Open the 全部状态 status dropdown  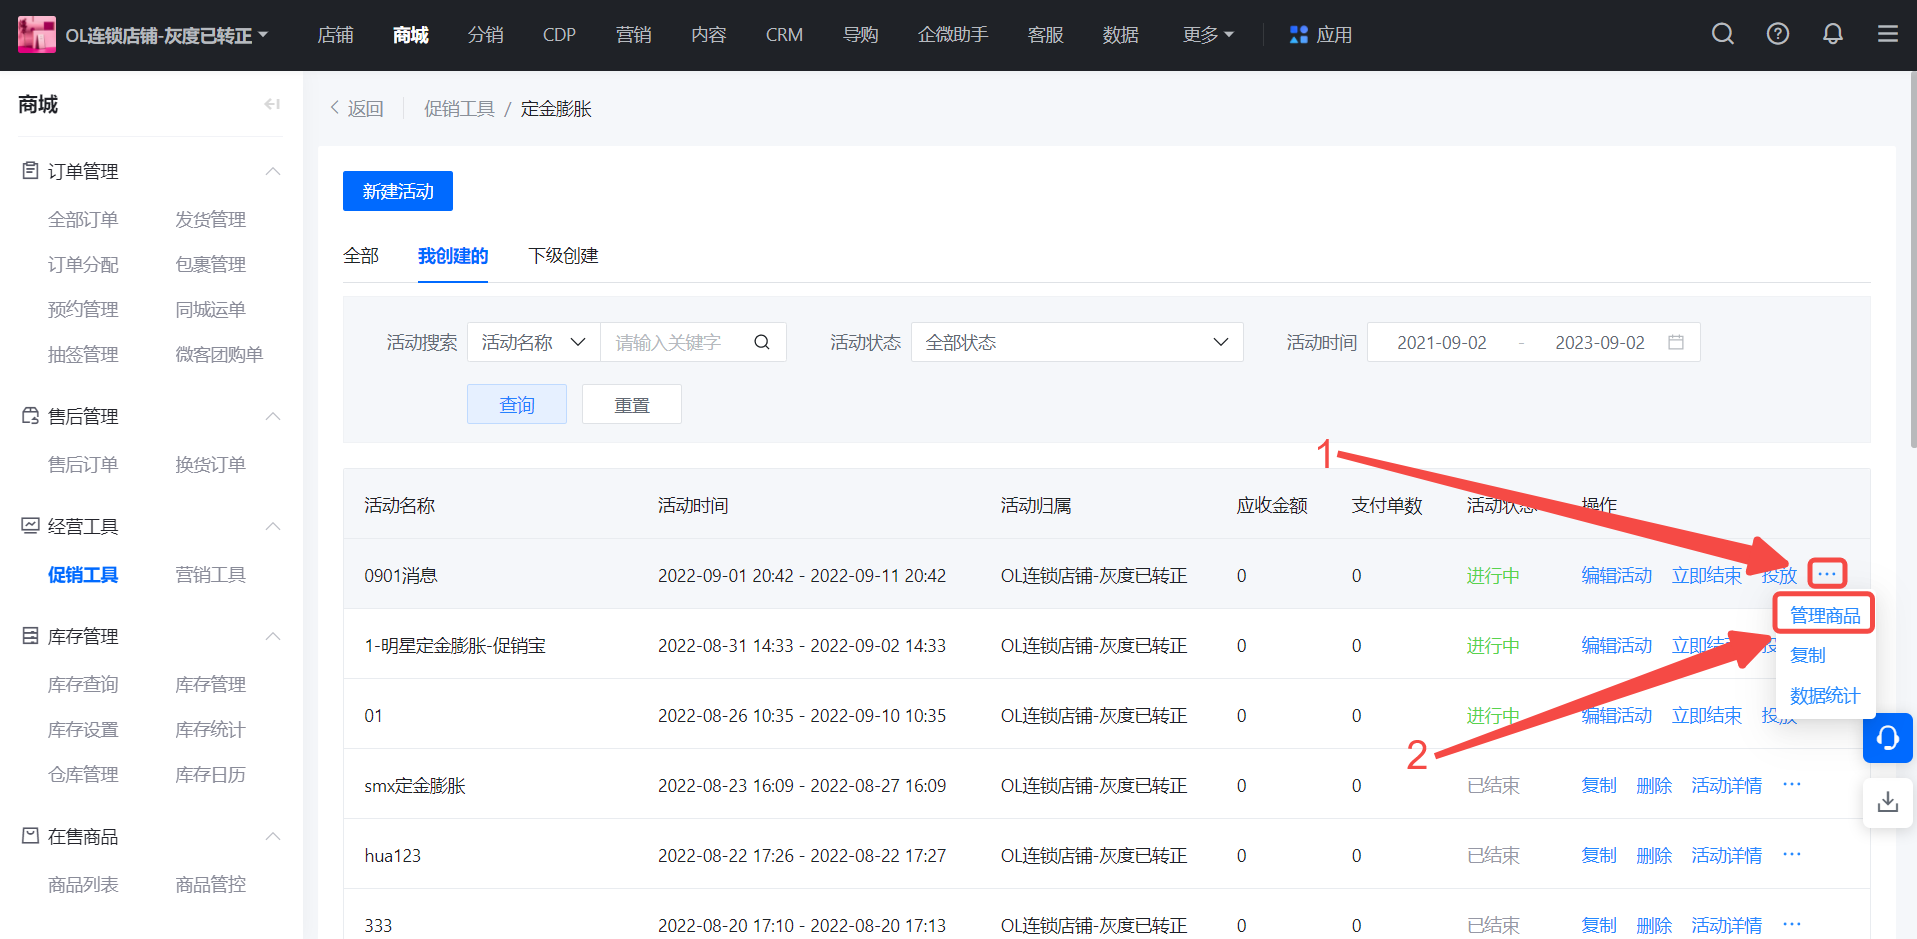tap(1076, 342)
